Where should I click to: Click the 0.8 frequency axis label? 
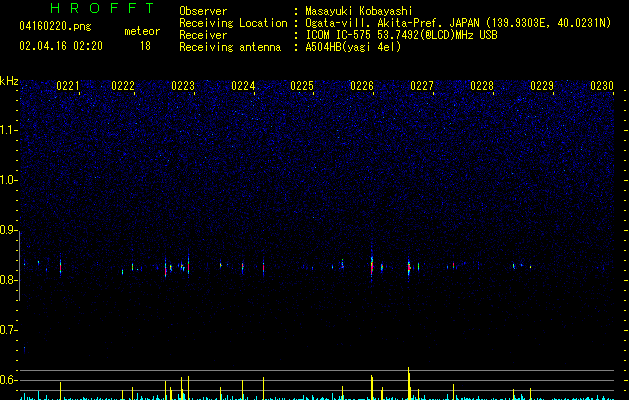coord(8,280)
